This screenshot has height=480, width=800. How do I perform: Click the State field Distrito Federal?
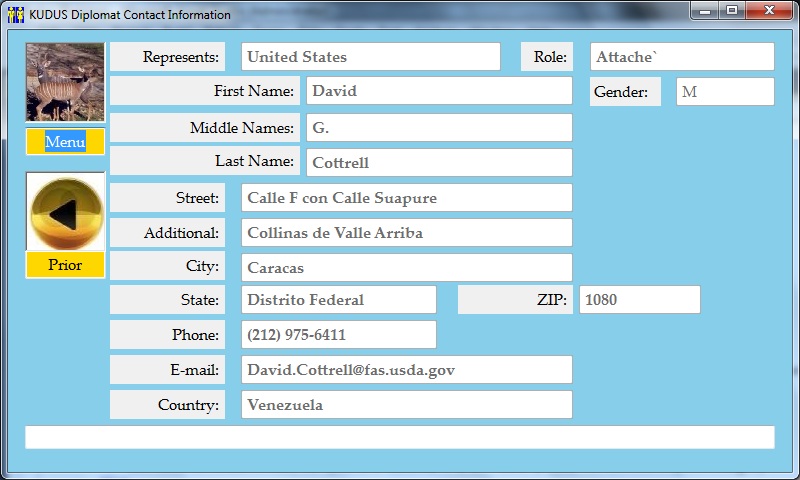pos(338,300)
